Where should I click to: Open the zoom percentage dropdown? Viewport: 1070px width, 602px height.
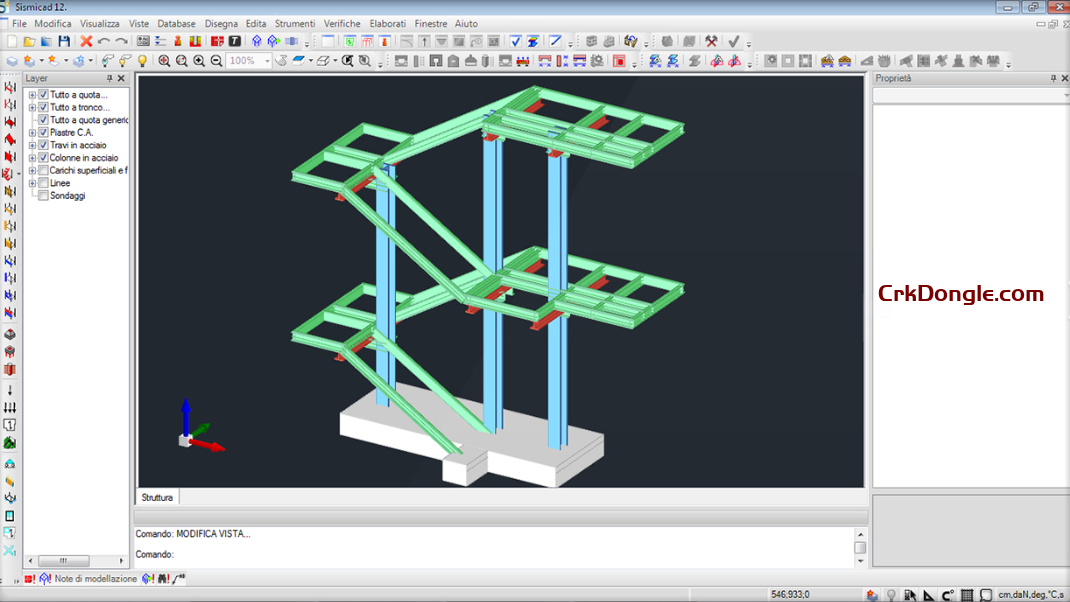pos(267,60)
